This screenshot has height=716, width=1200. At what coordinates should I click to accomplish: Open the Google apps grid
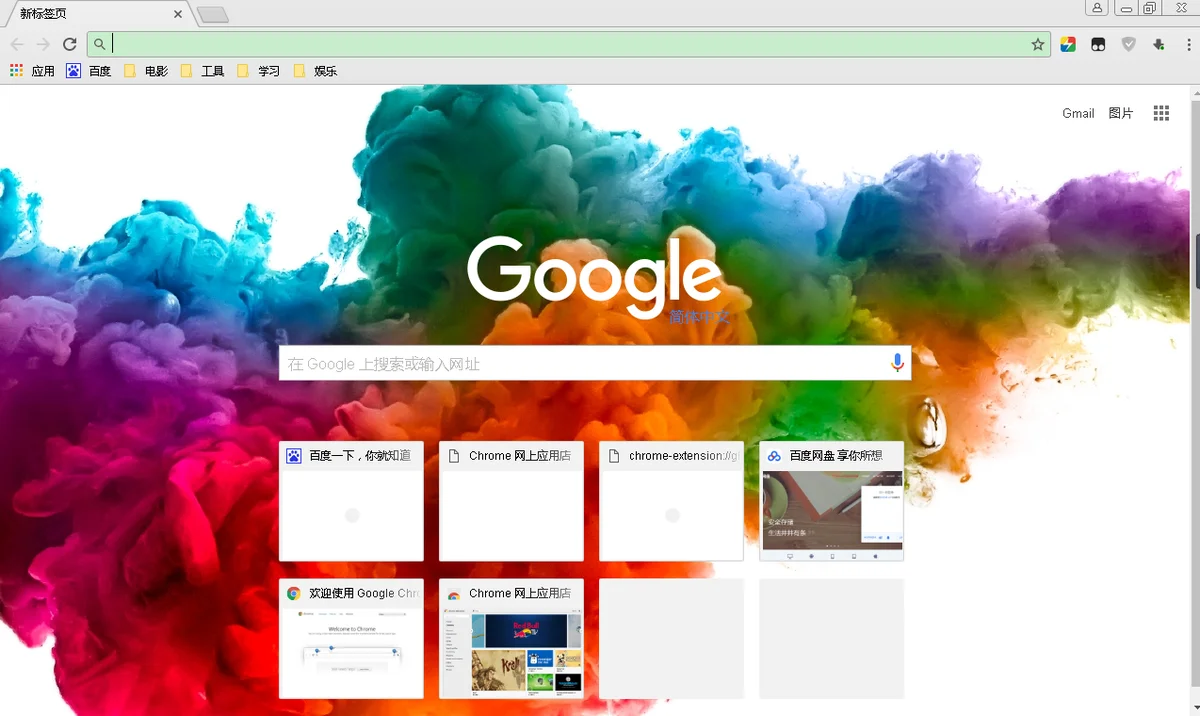pyautogui.click(x=1161, y=113)
